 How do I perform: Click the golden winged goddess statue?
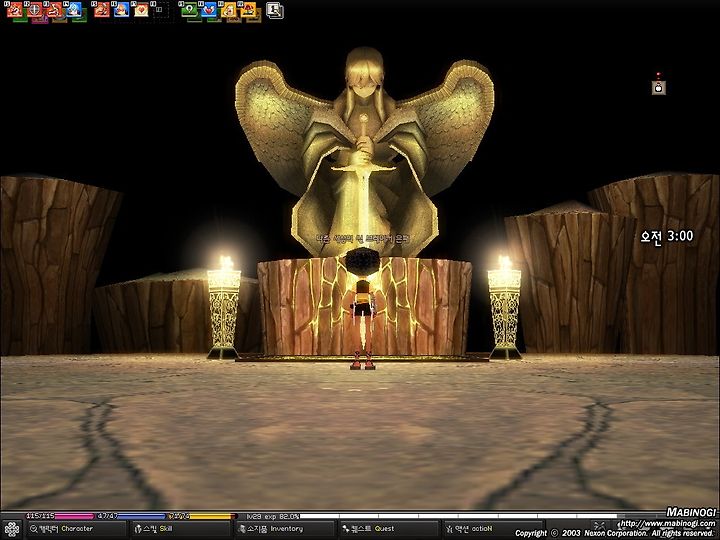click(x=364, y=152)
